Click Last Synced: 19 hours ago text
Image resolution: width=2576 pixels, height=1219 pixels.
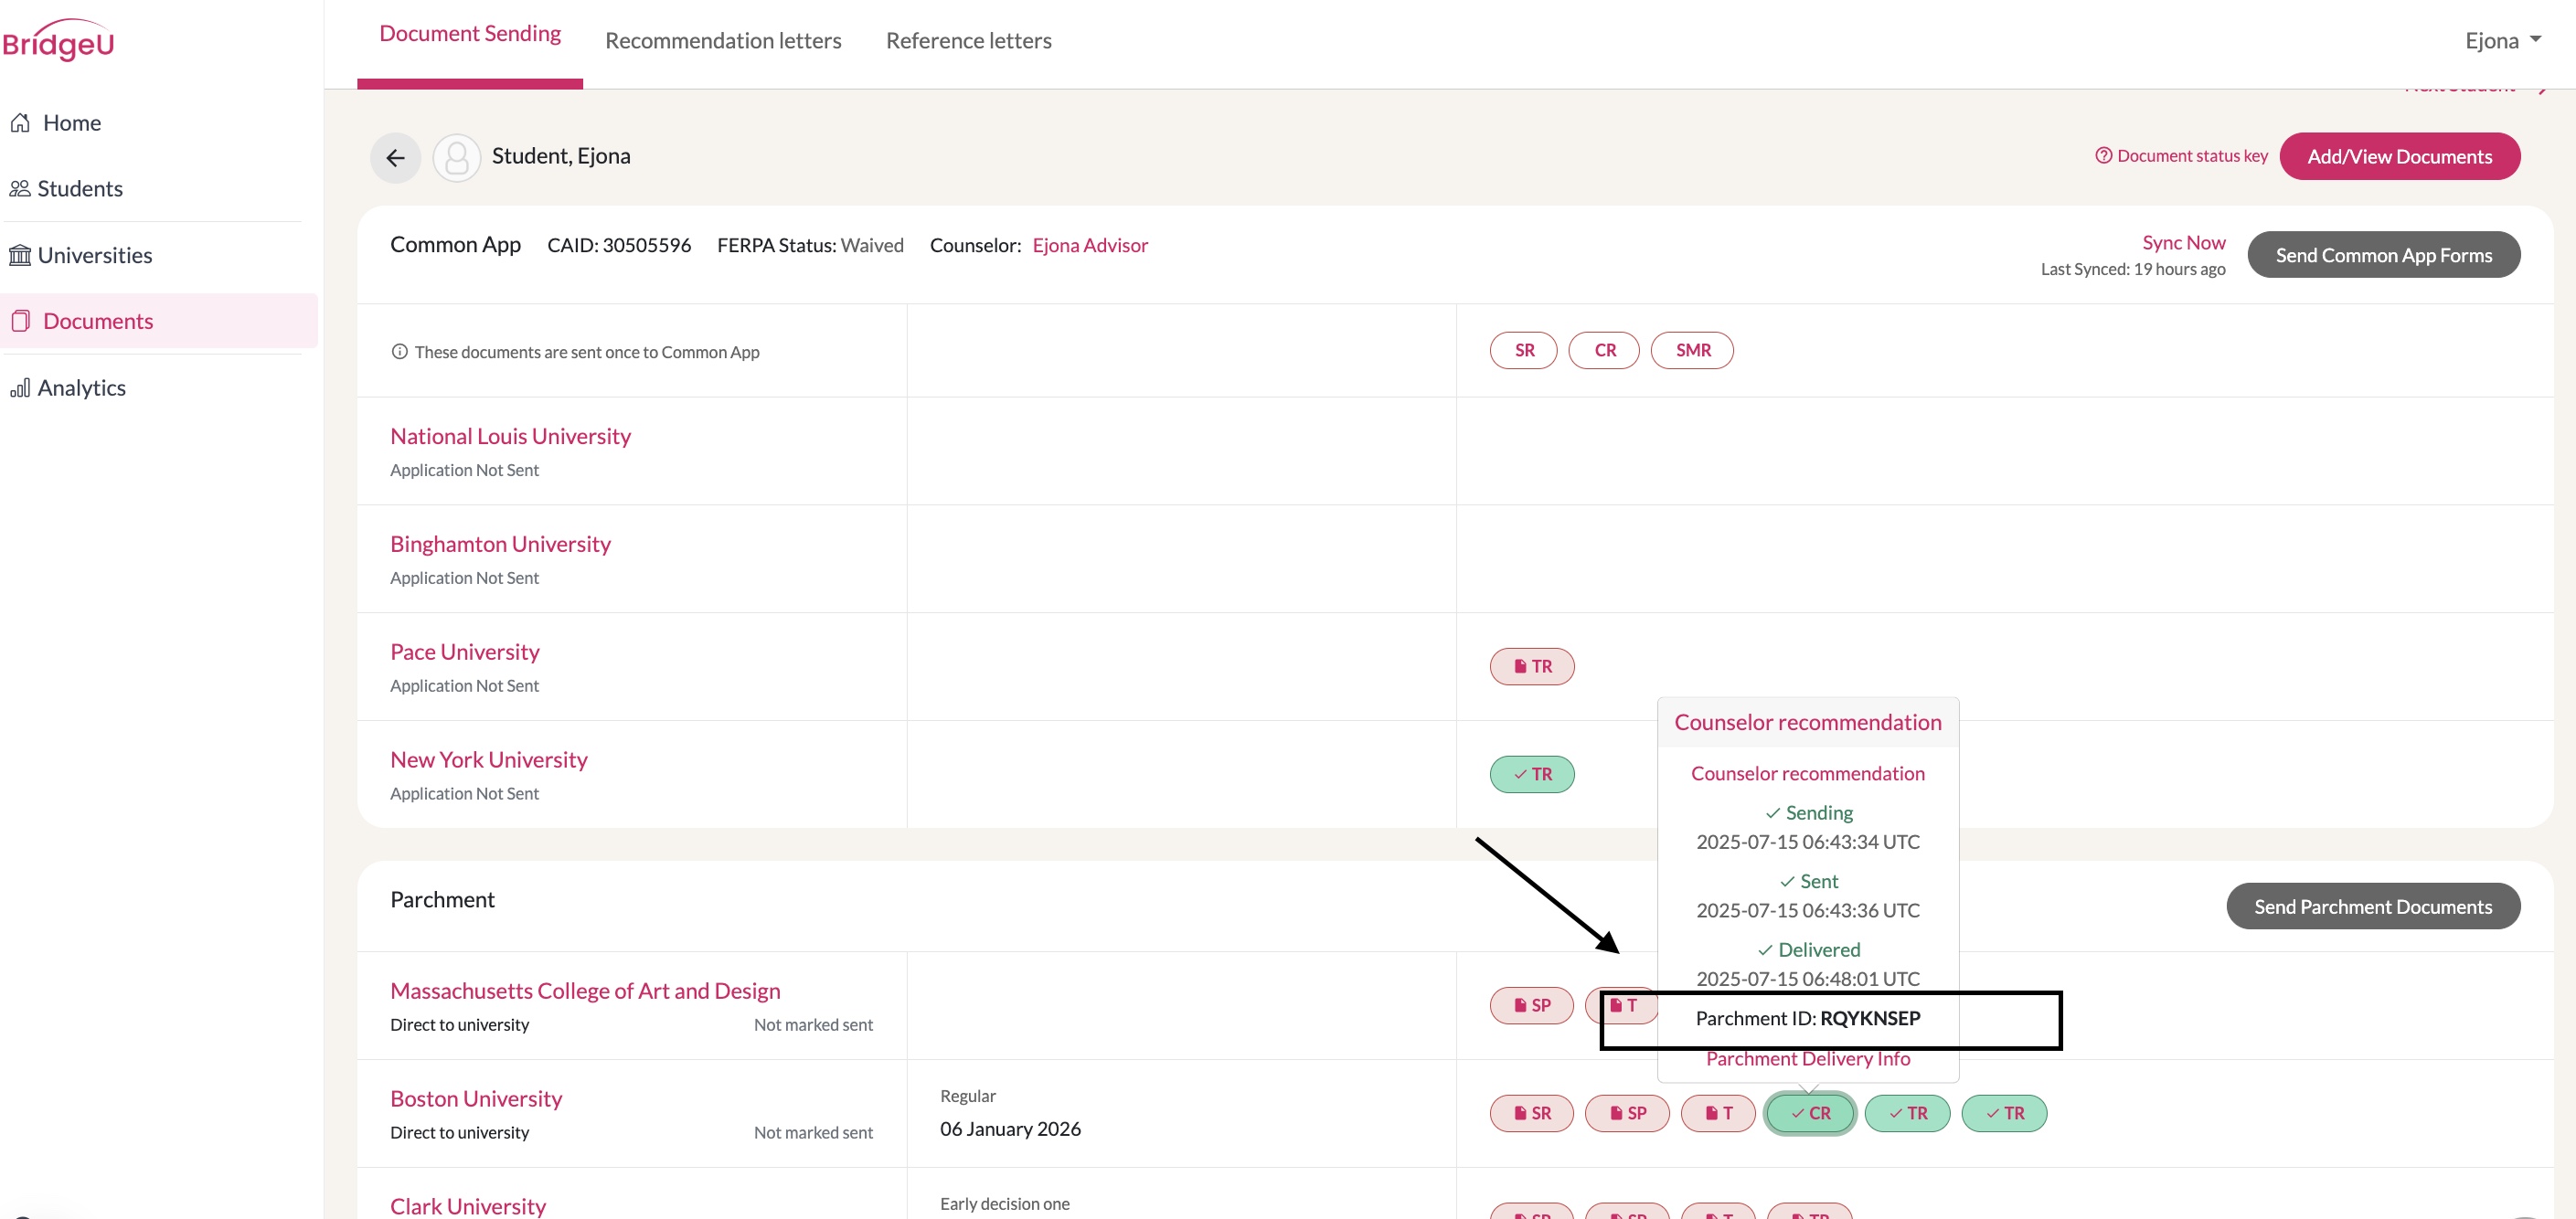[2132, 270]
